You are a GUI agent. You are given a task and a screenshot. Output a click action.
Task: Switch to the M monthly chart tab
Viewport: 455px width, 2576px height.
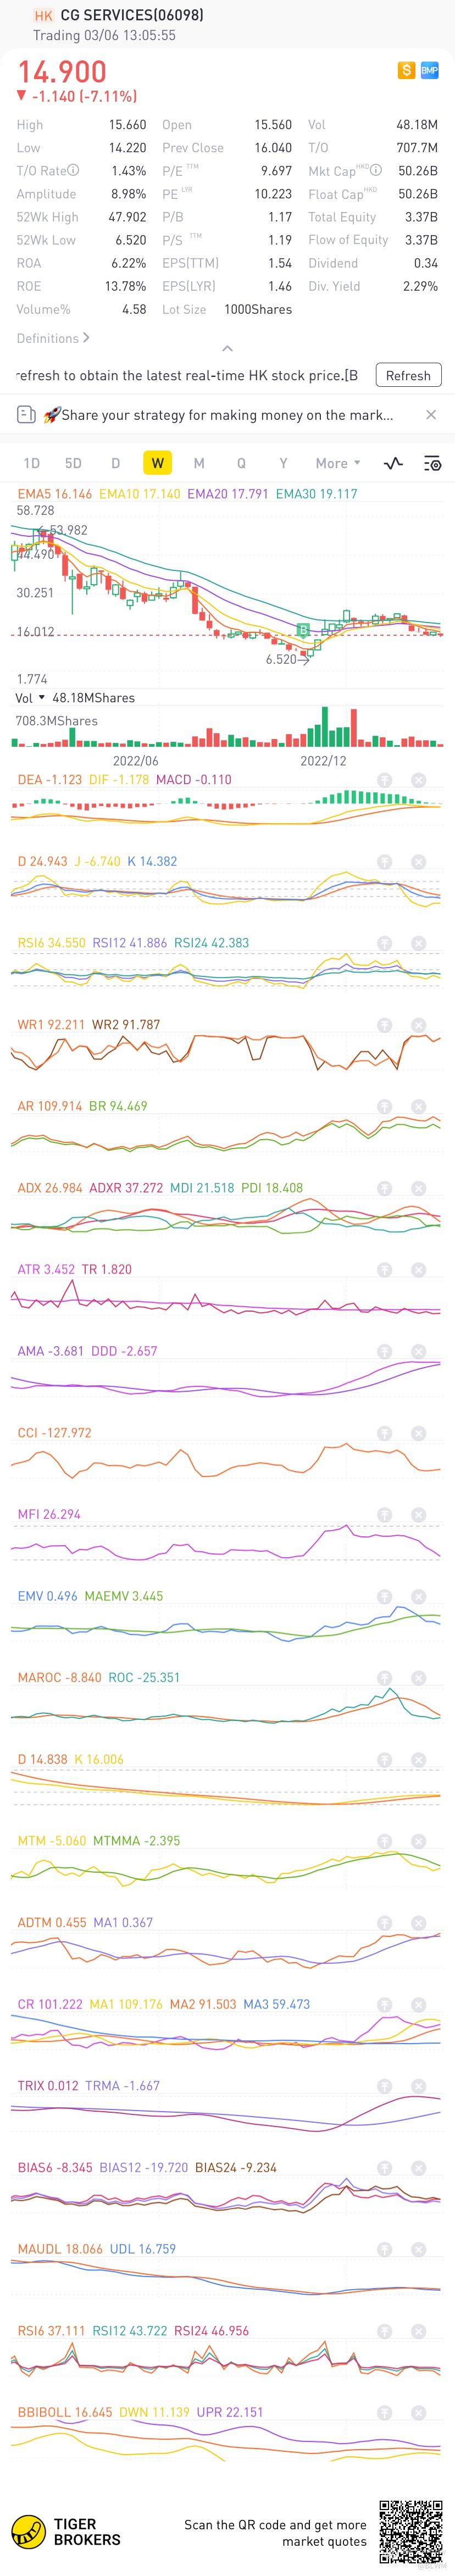click(x=199, y=463)
